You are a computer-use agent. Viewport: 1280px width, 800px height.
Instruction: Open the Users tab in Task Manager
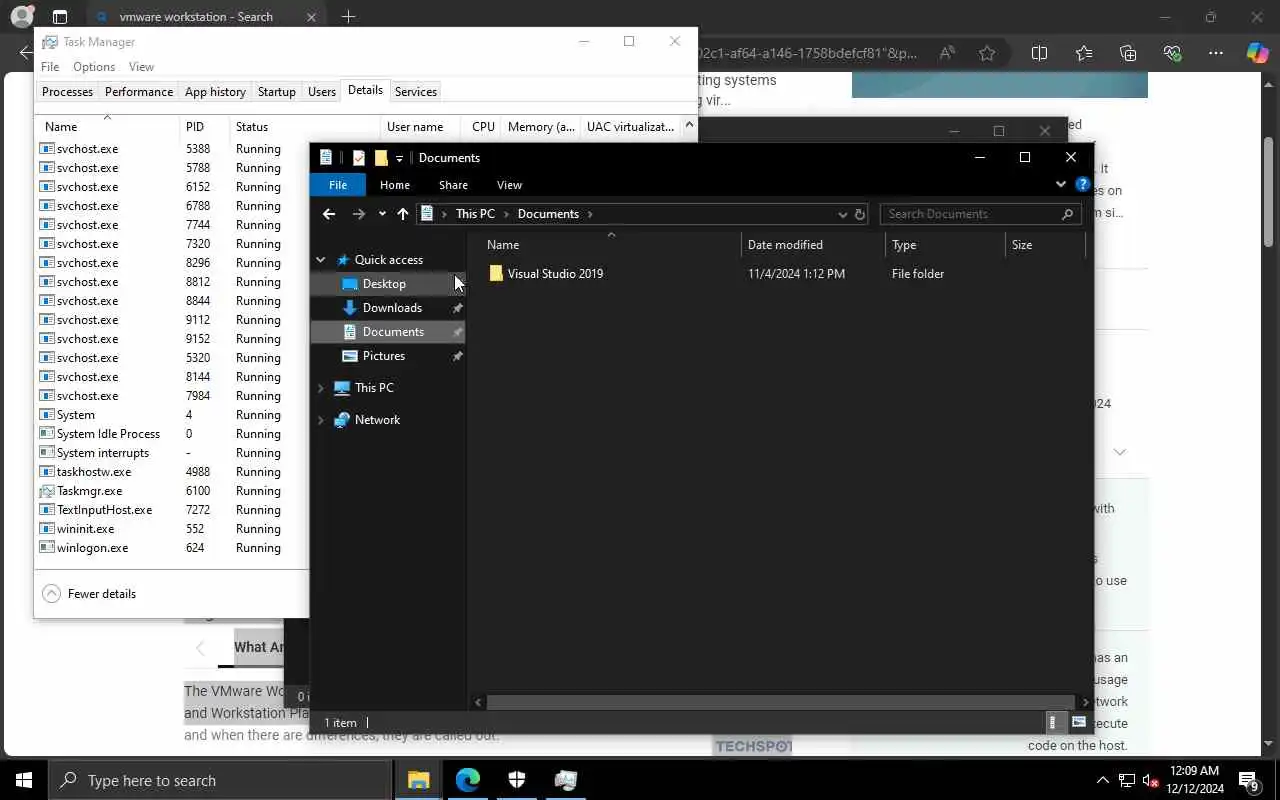[x=322, y=92]
